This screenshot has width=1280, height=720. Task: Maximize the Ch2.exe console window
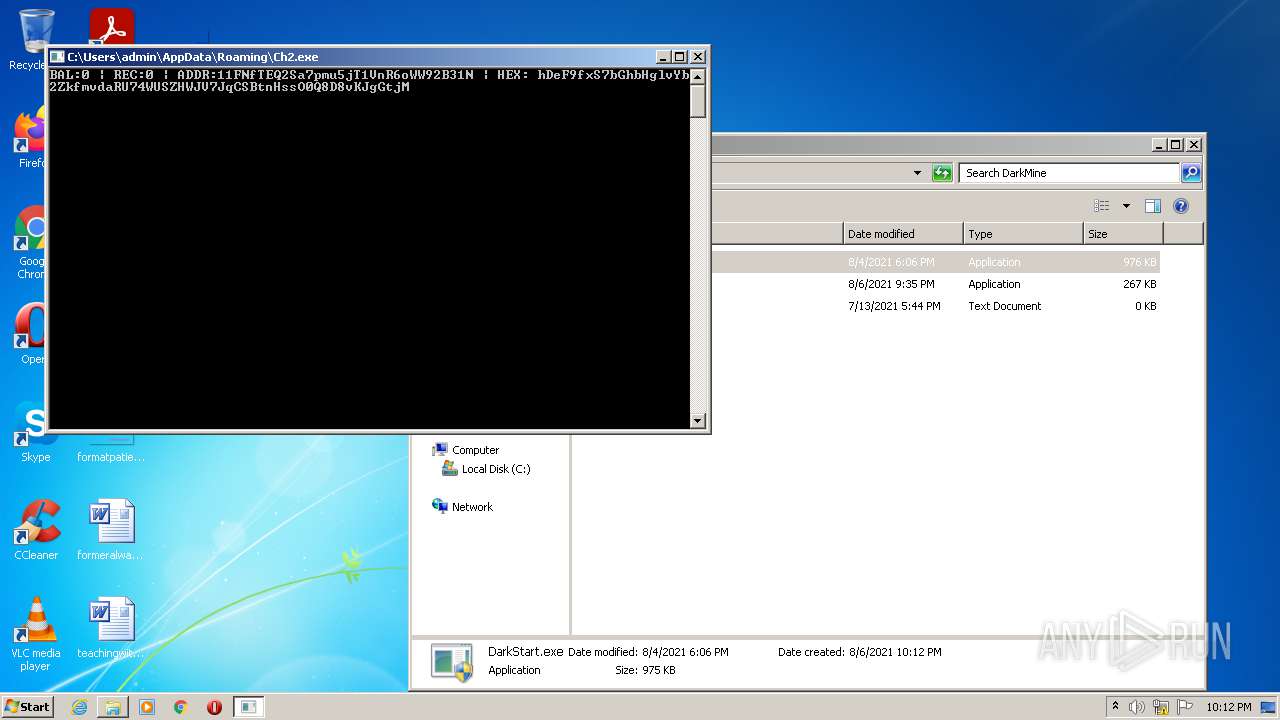click(x=680, y=57)
